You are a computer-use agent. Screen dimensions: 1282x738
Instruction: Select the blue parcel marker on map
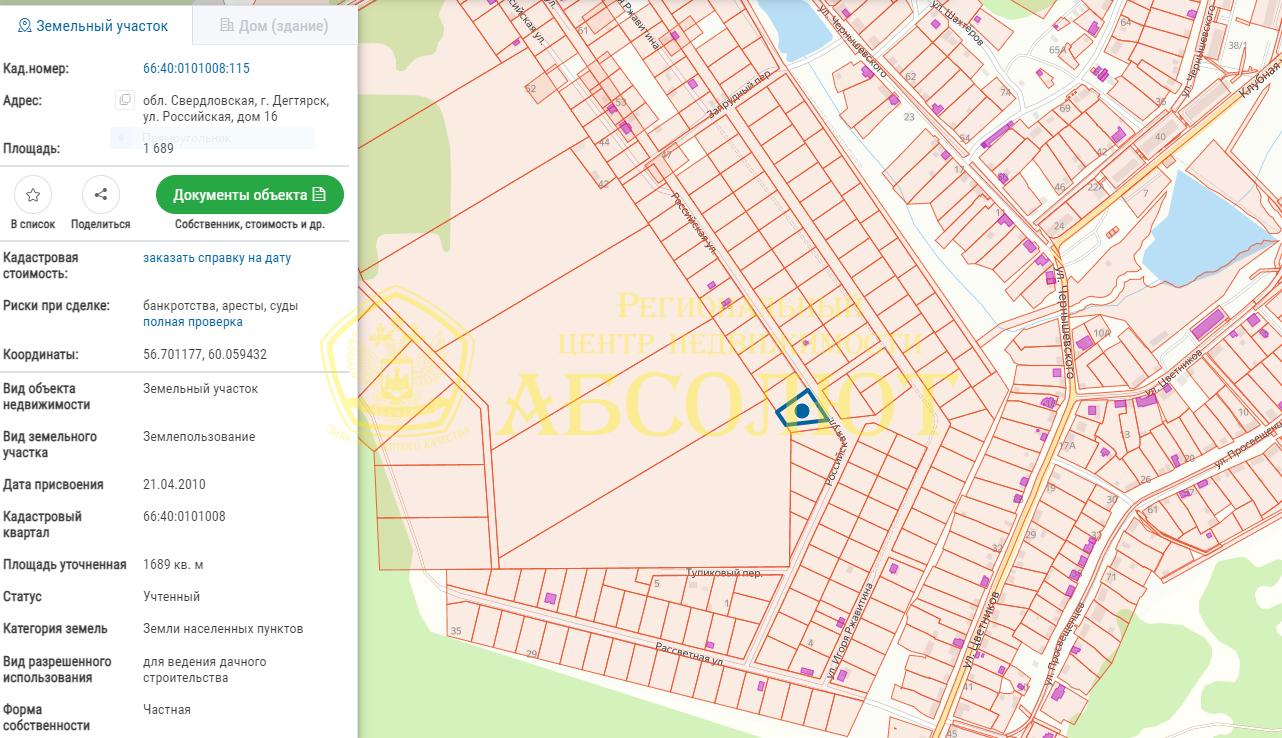coord(802,410)
